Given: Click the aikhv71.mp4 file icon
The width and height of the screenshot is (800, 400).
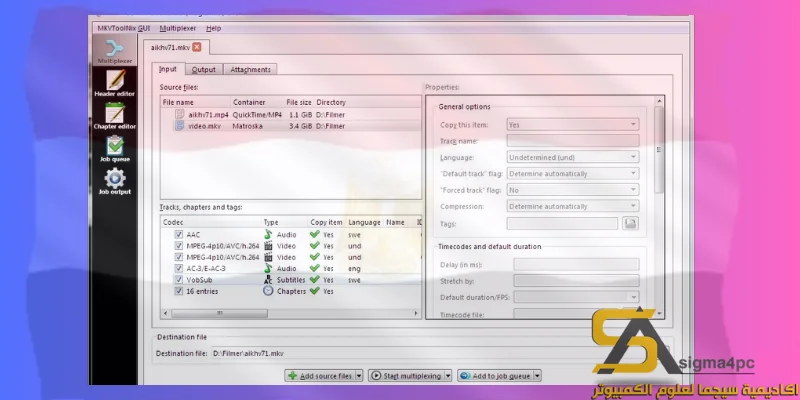Looking at the screenshot, I should point(179,115).
